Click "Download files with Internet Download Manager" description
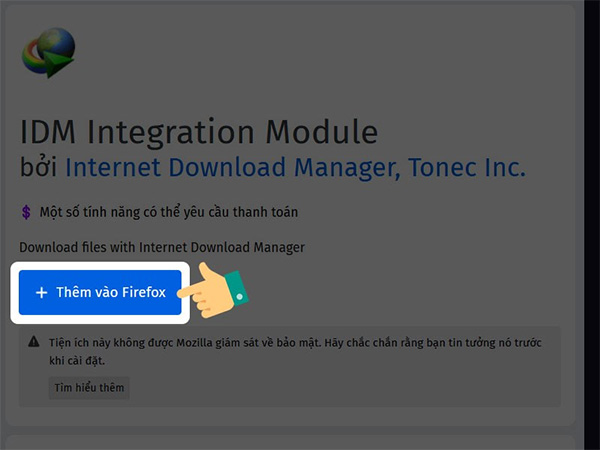The height and width of the screenshot is (450, 600). tap(162, 247)
